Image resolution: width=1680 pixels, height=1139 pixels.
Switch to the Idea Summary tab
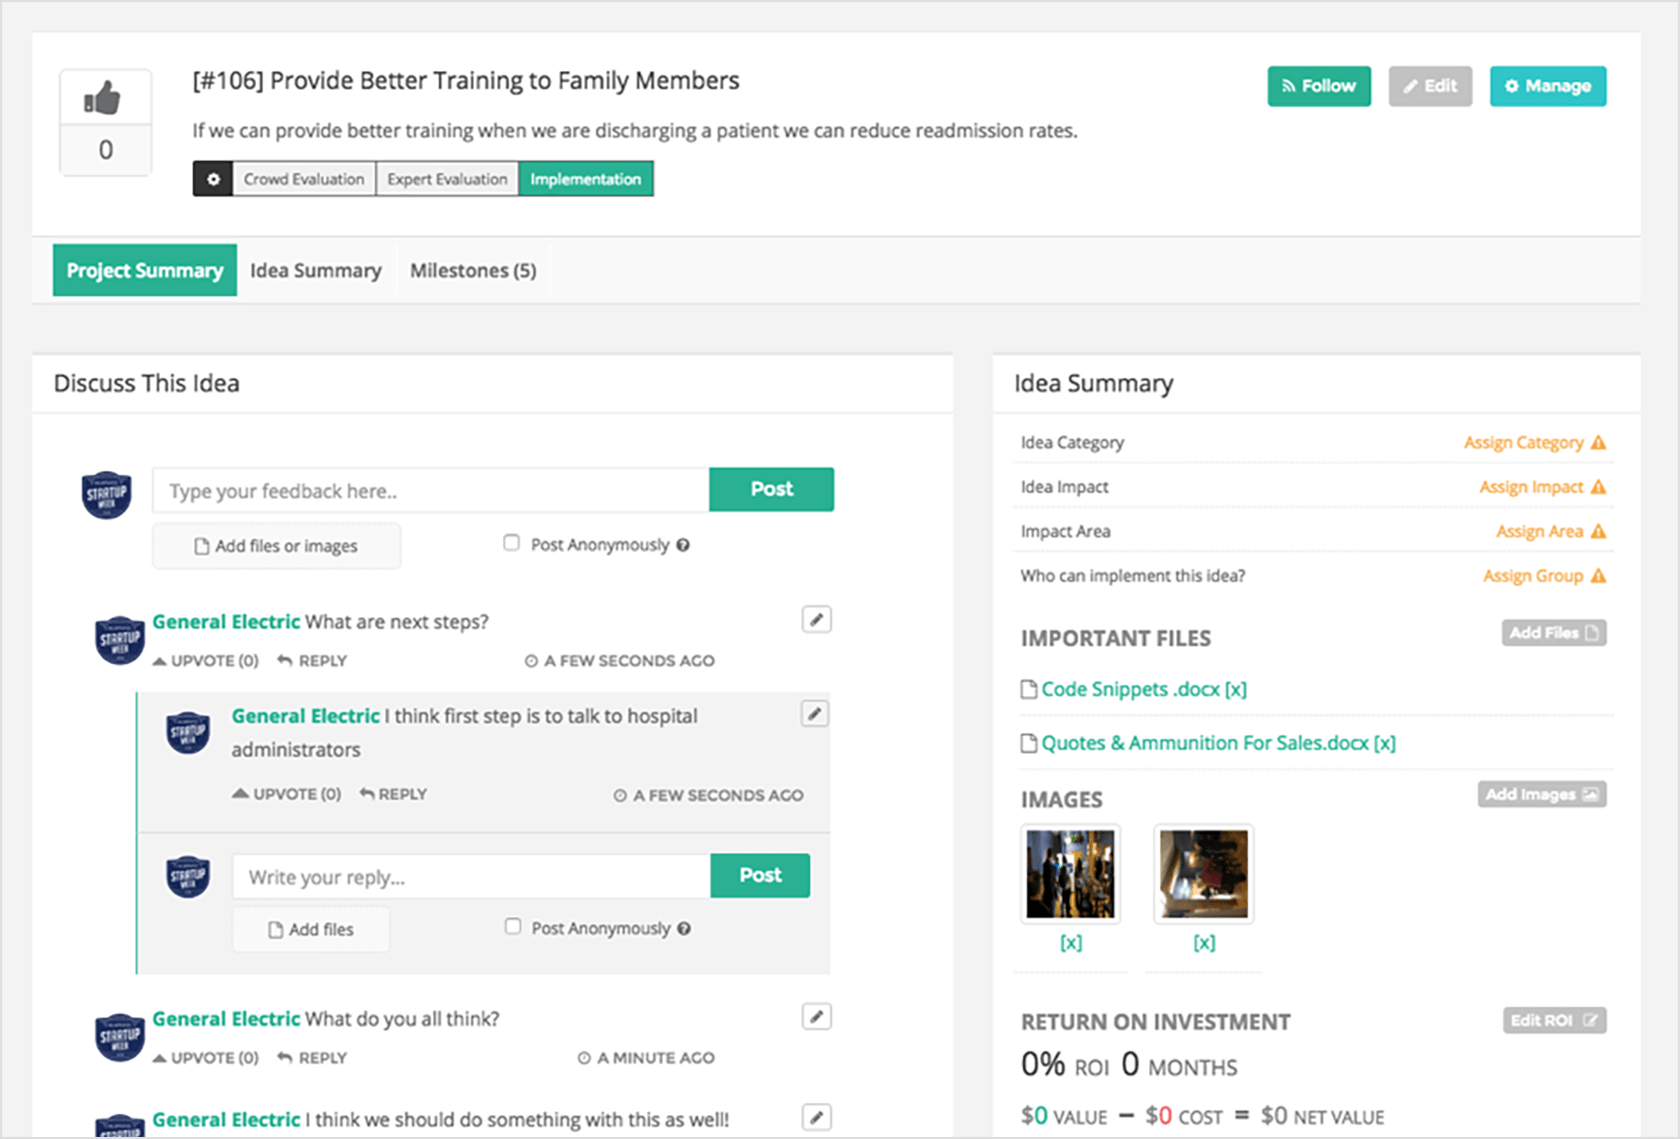click(316, 271)
